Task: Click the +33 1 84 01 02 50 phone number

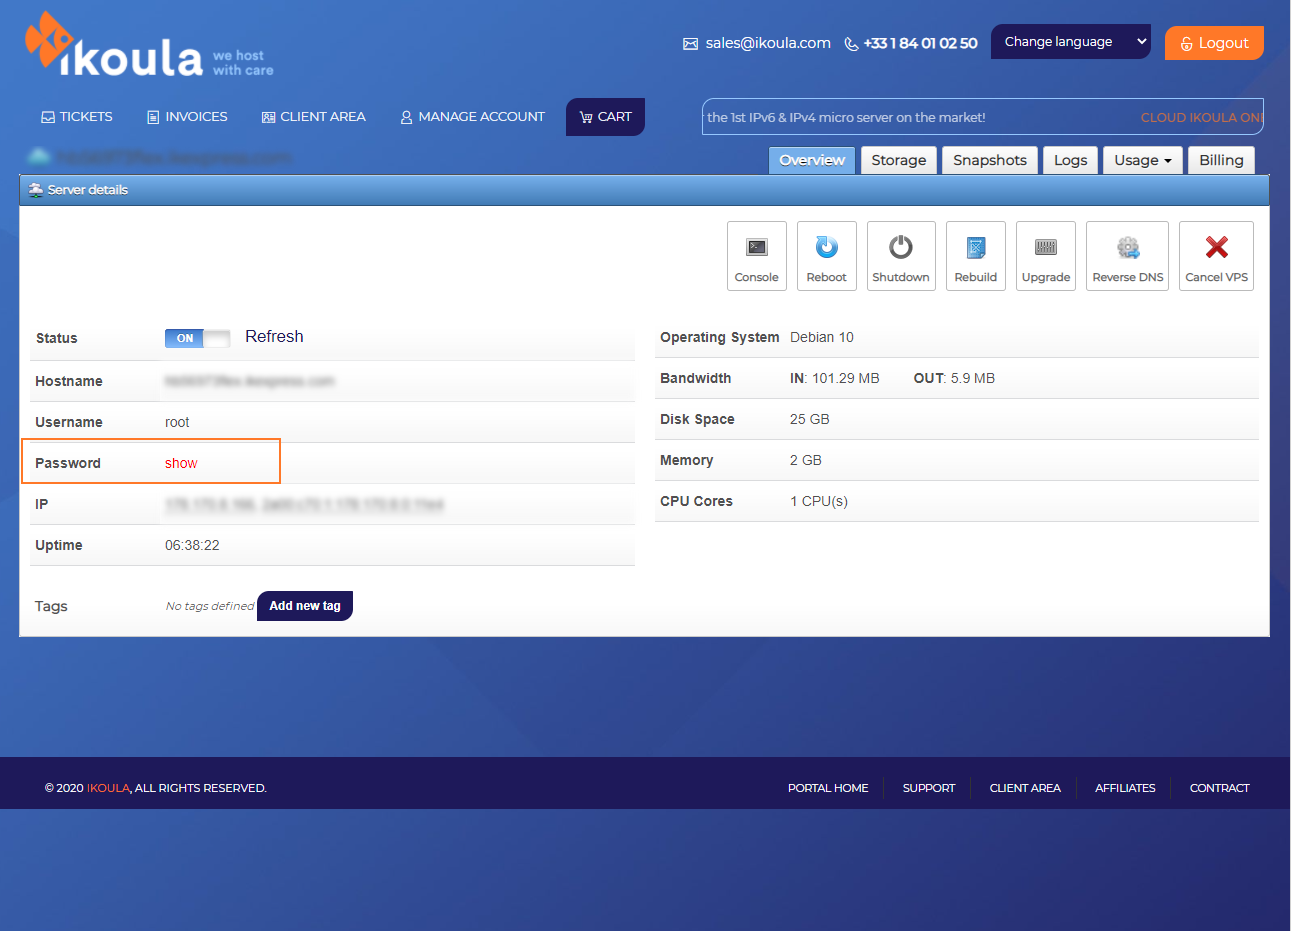Action: 920,43
